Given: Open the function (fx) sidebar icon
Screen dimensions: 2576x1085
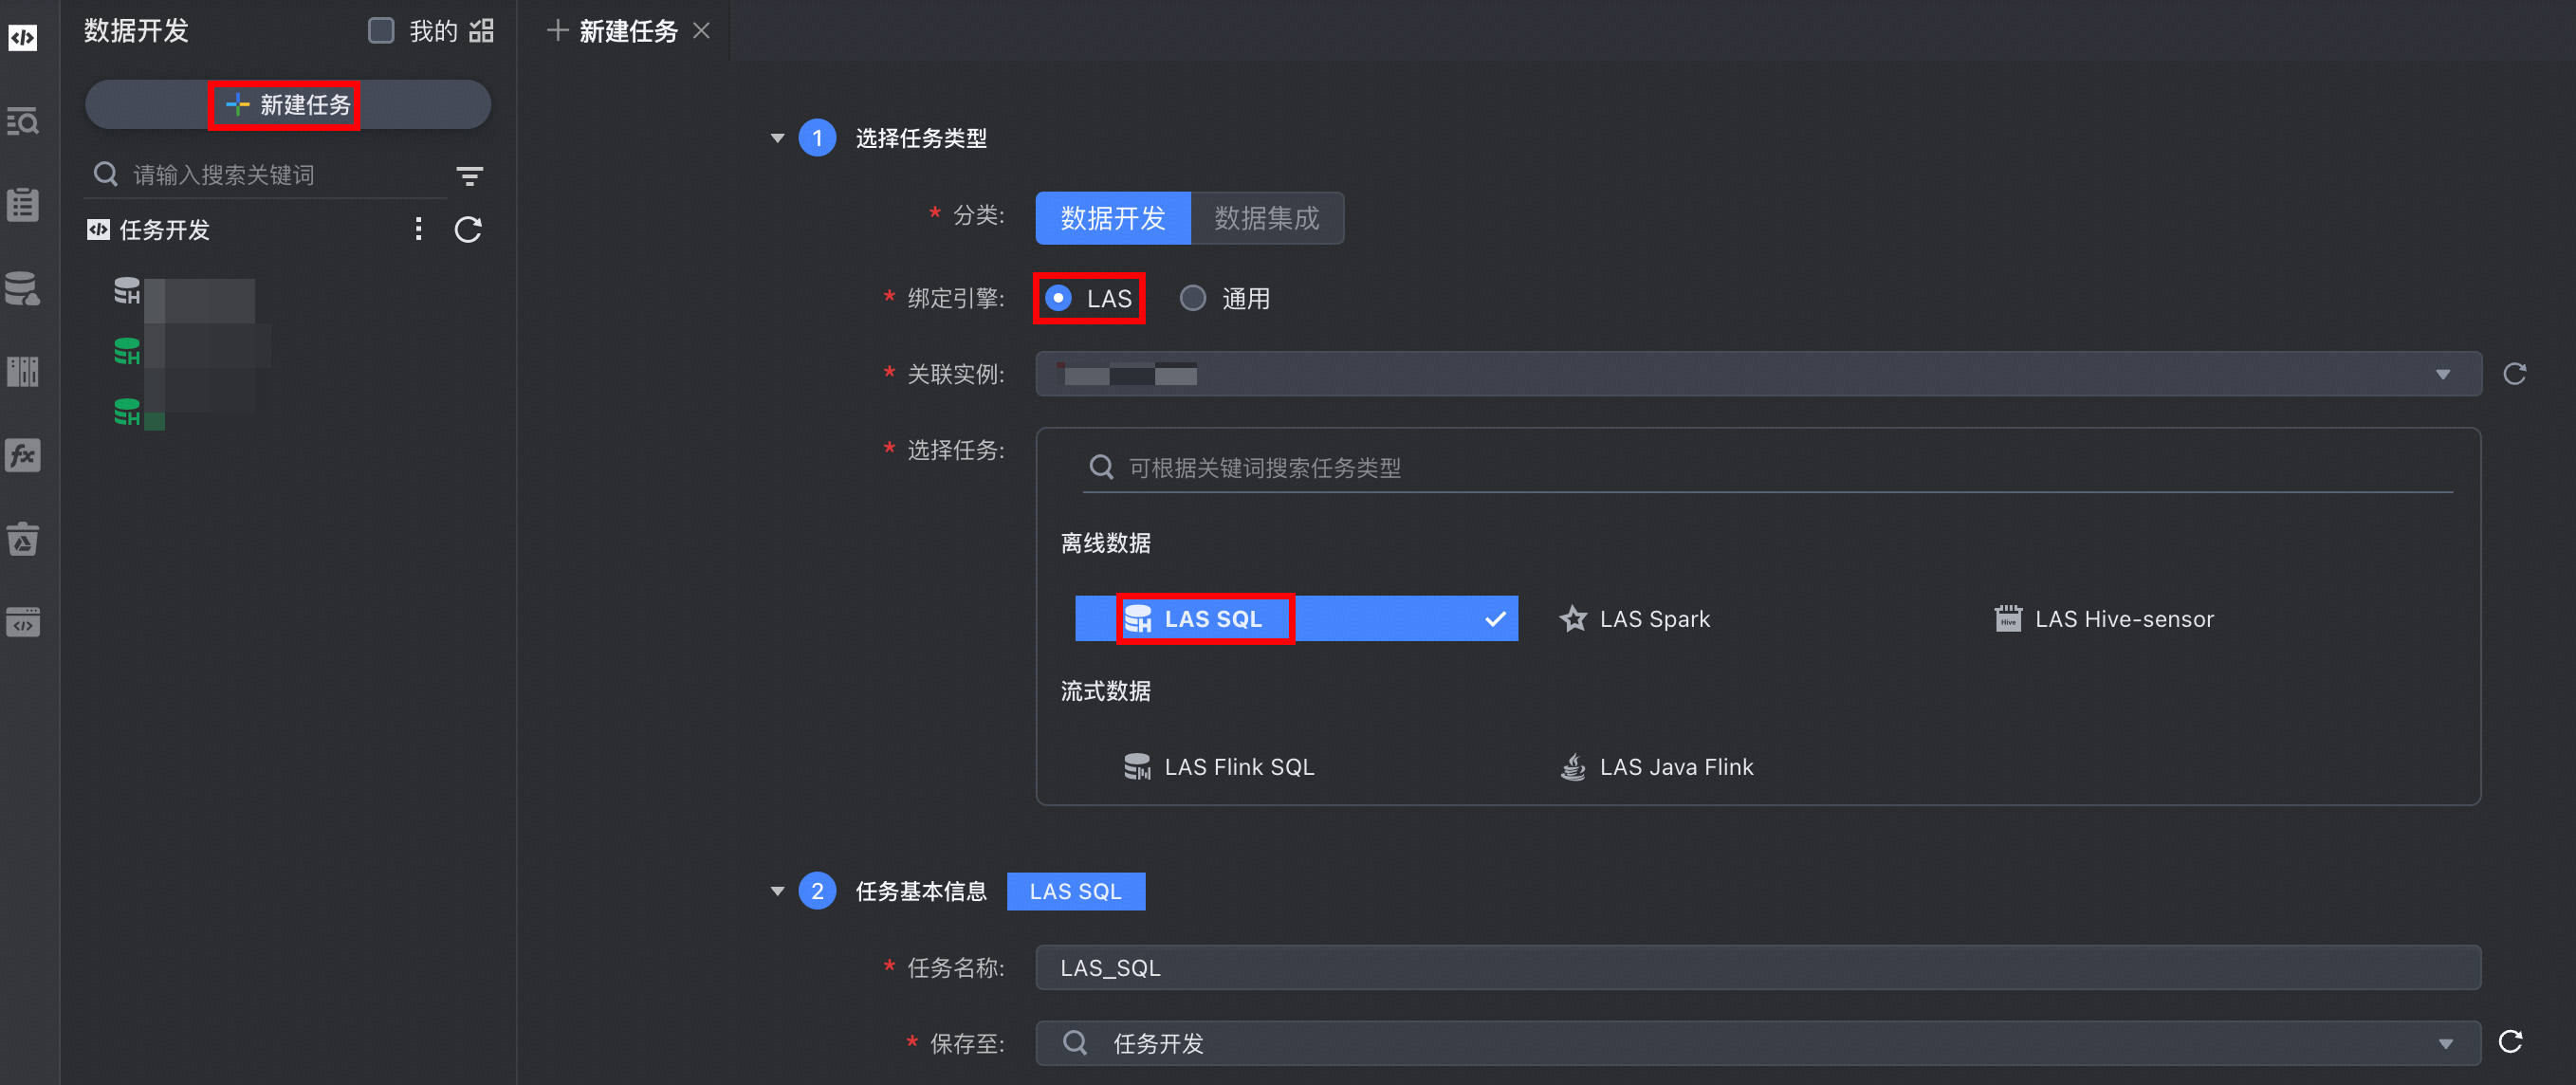Looking at the screenshot, I should 23,457.
